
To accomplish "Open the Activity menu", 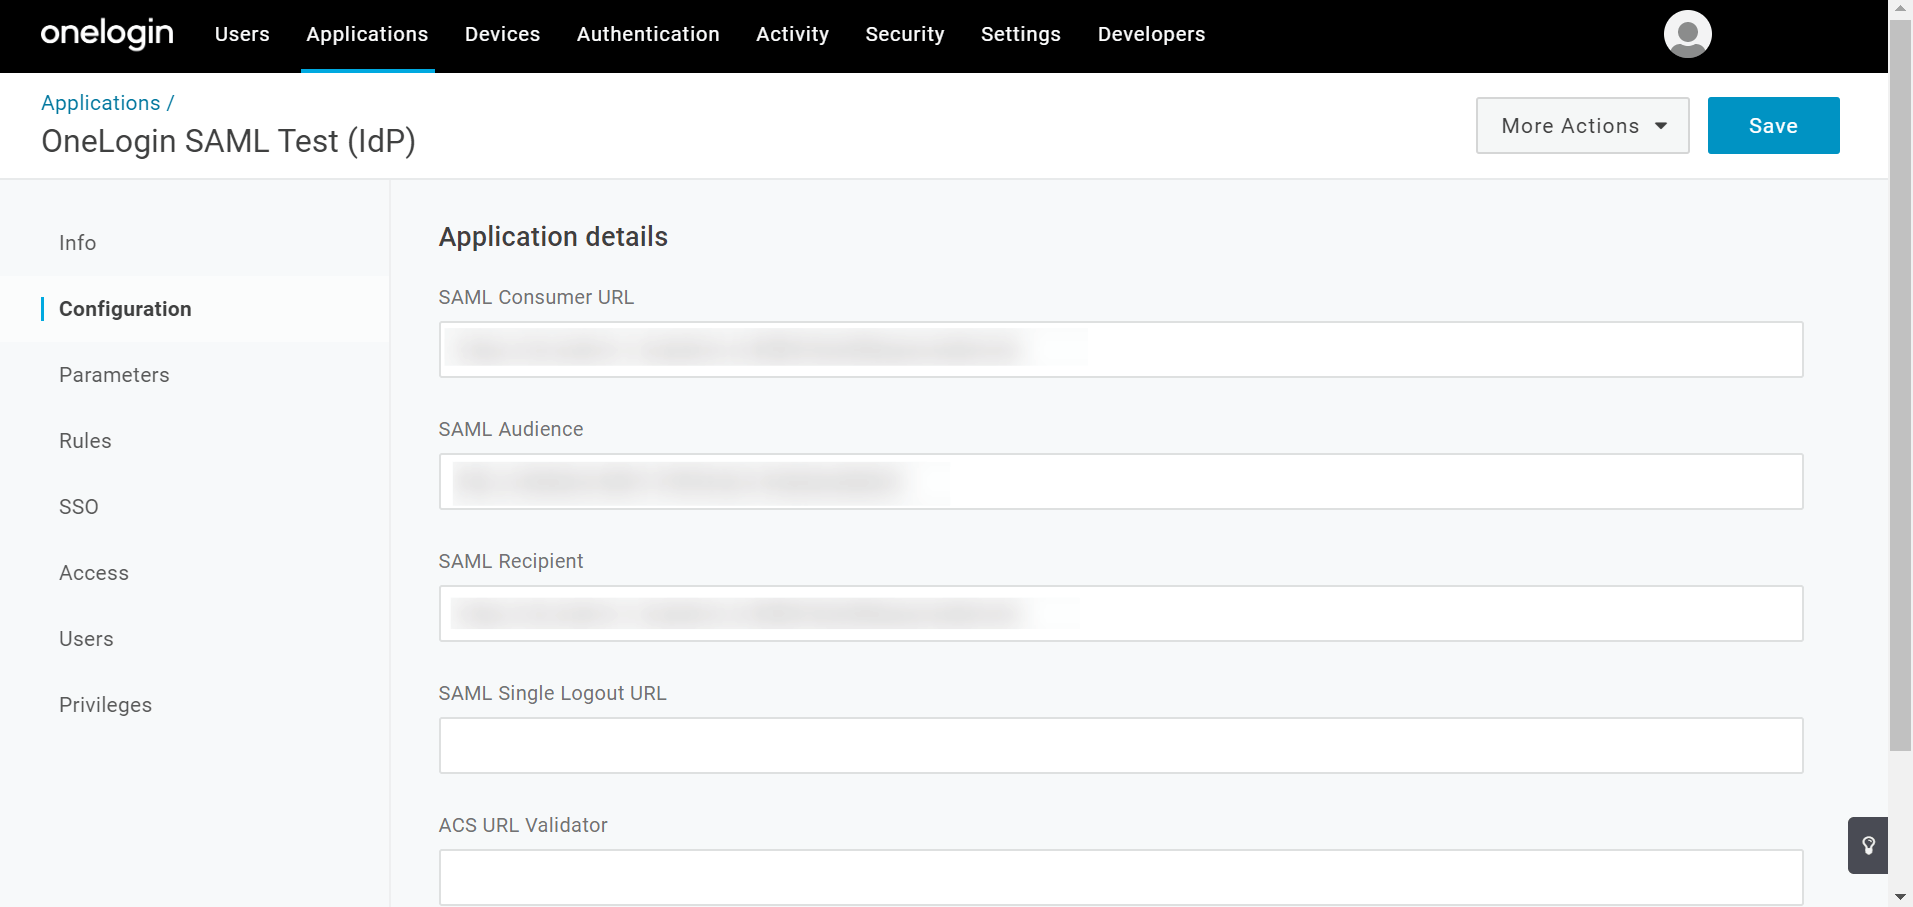I will point(792,34).
